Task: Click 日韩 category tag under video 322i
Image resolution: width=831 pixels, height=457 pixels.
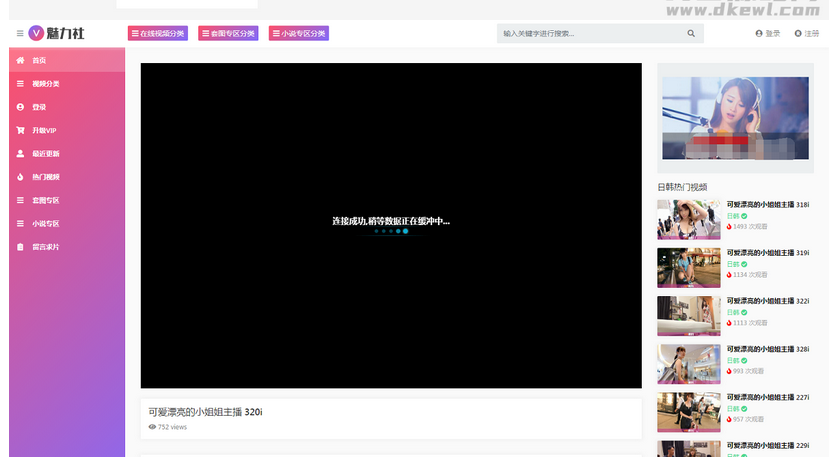Action: [x=733, y=313]
